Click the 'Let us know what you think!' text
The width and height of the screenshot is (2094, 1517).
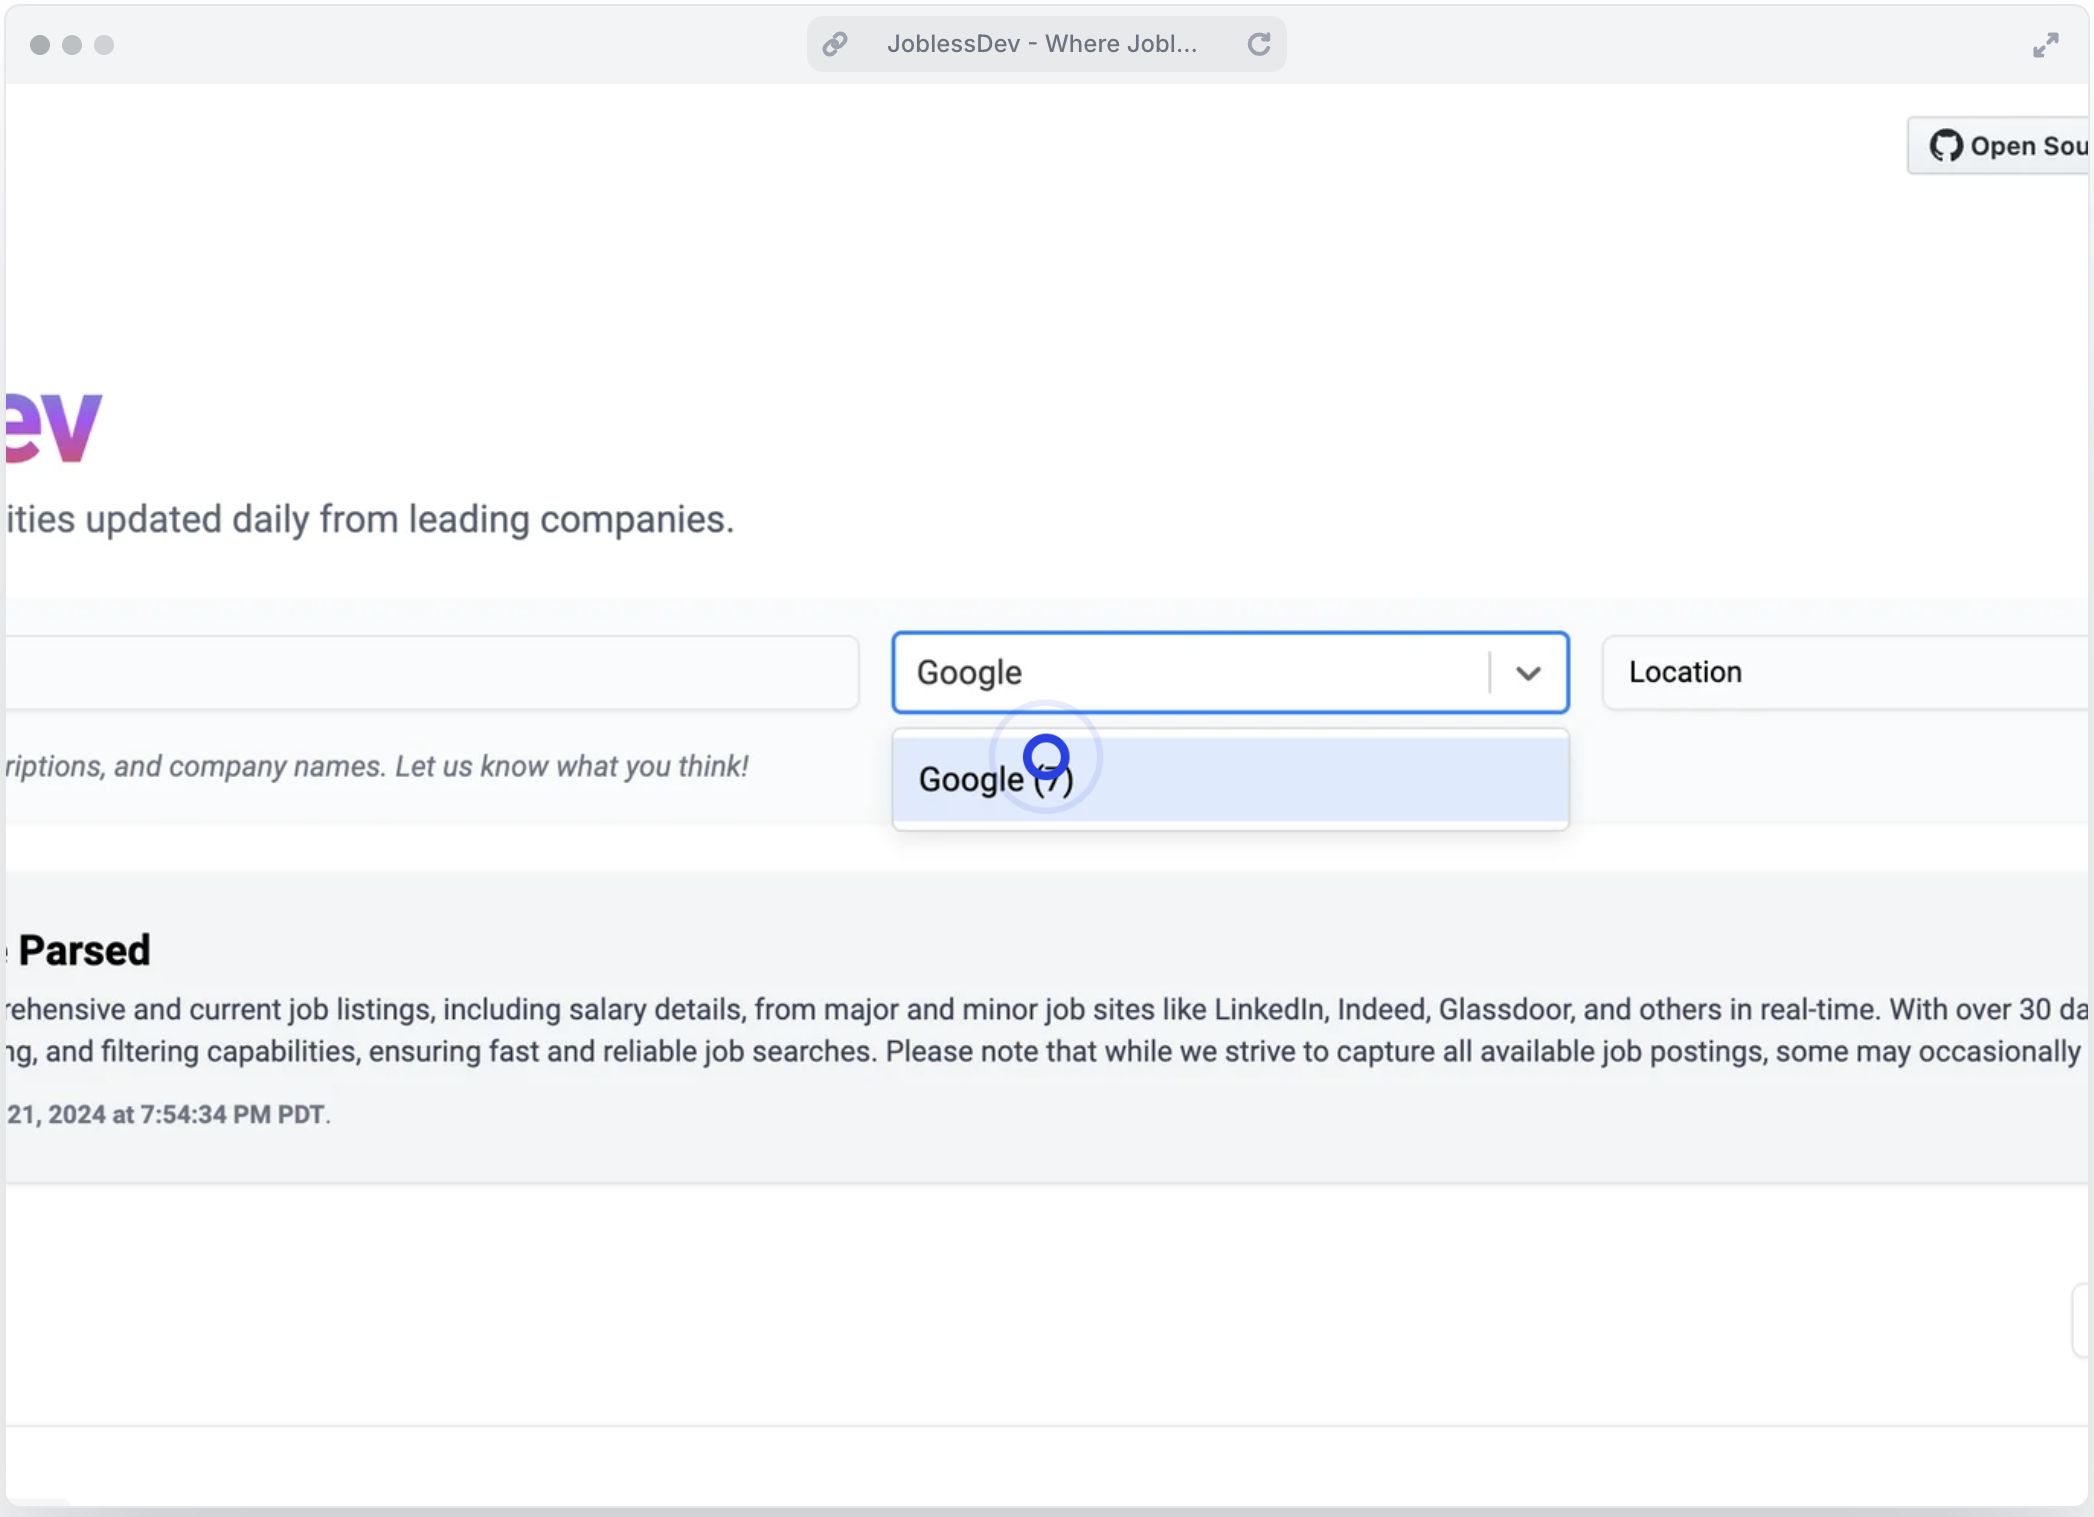[x=571, y=766]
